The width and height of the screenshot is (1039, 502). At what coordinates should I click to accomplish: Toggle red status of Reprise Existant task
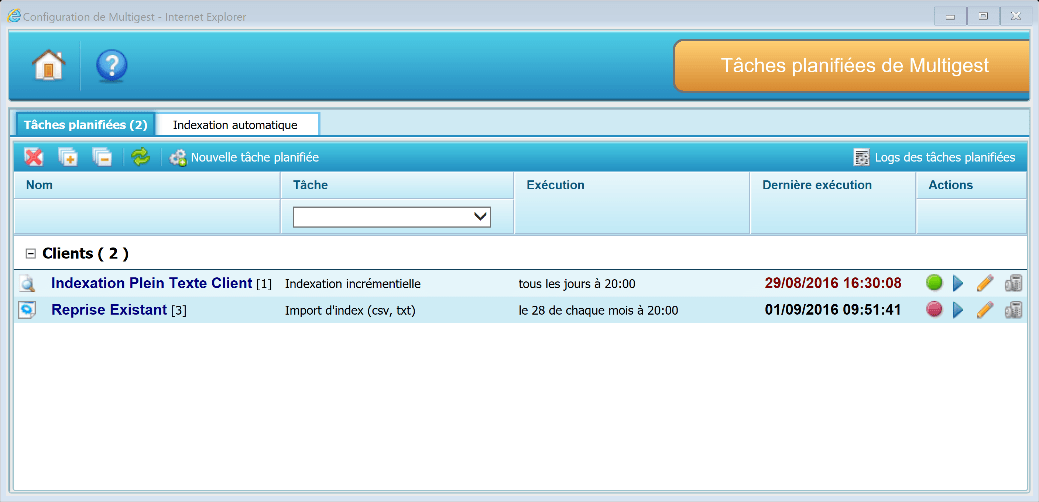[x=935, y=310]
